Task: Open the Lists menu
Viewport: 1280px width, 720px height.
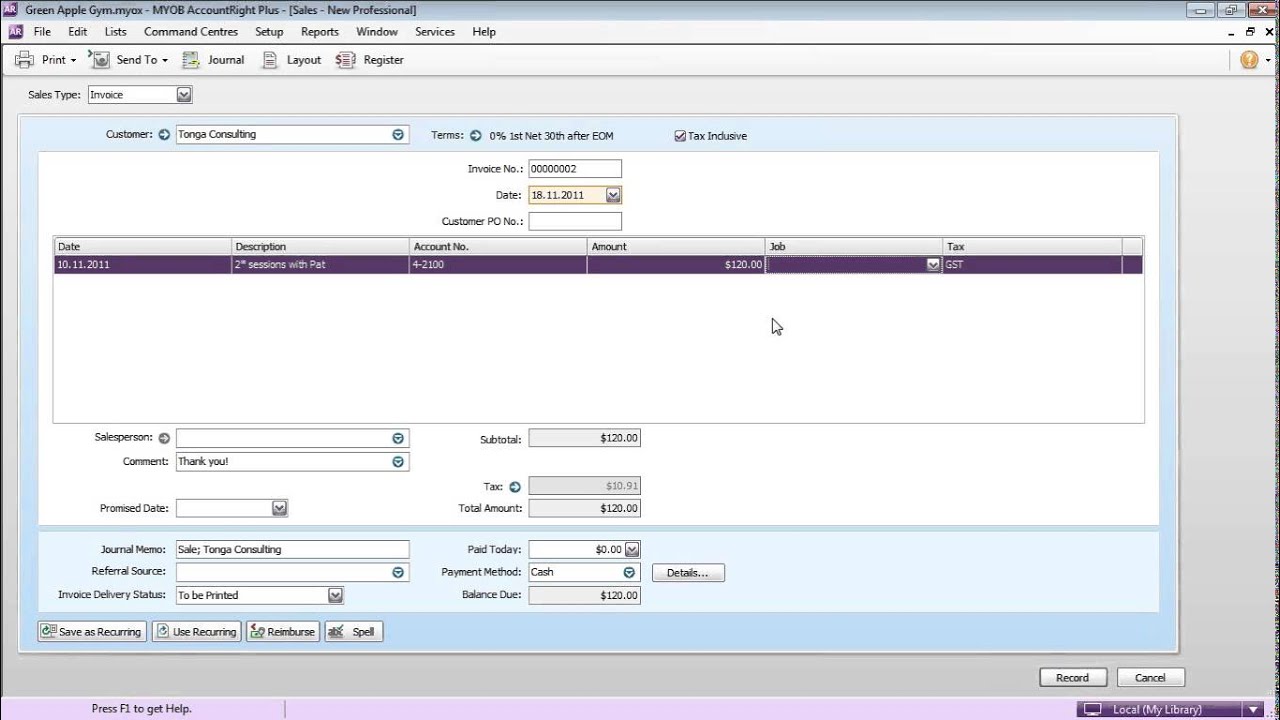Action: [116, 32]
